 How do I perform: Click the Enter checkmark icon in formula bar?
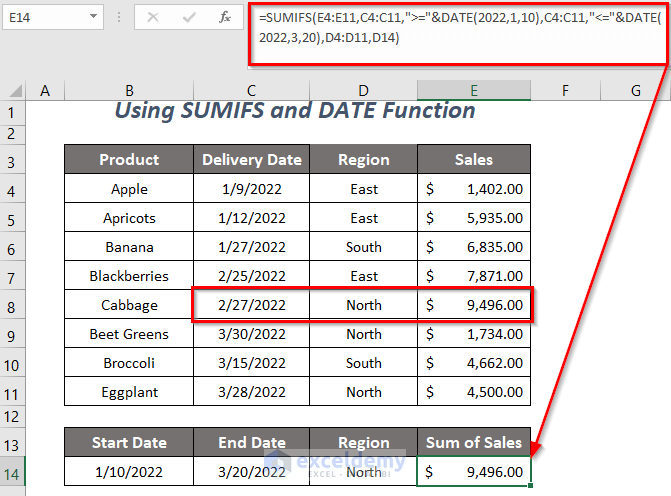tap(189, 17)
